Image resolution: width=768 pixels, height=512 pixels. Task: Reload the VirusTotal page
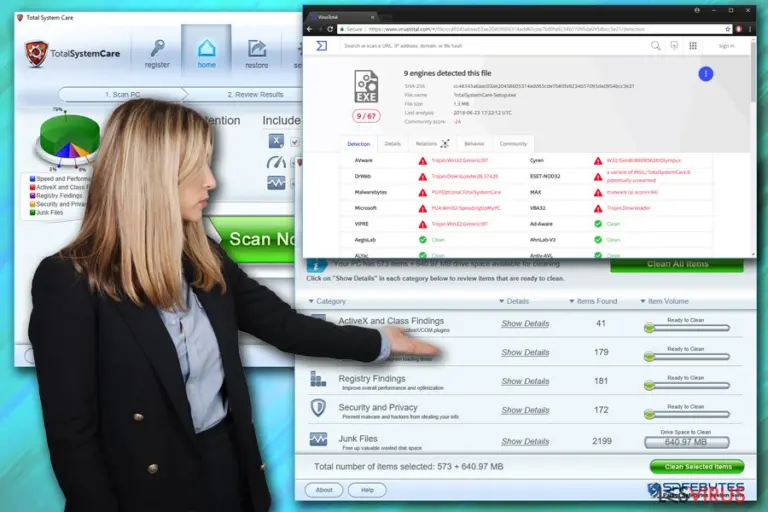coord(330,29)
